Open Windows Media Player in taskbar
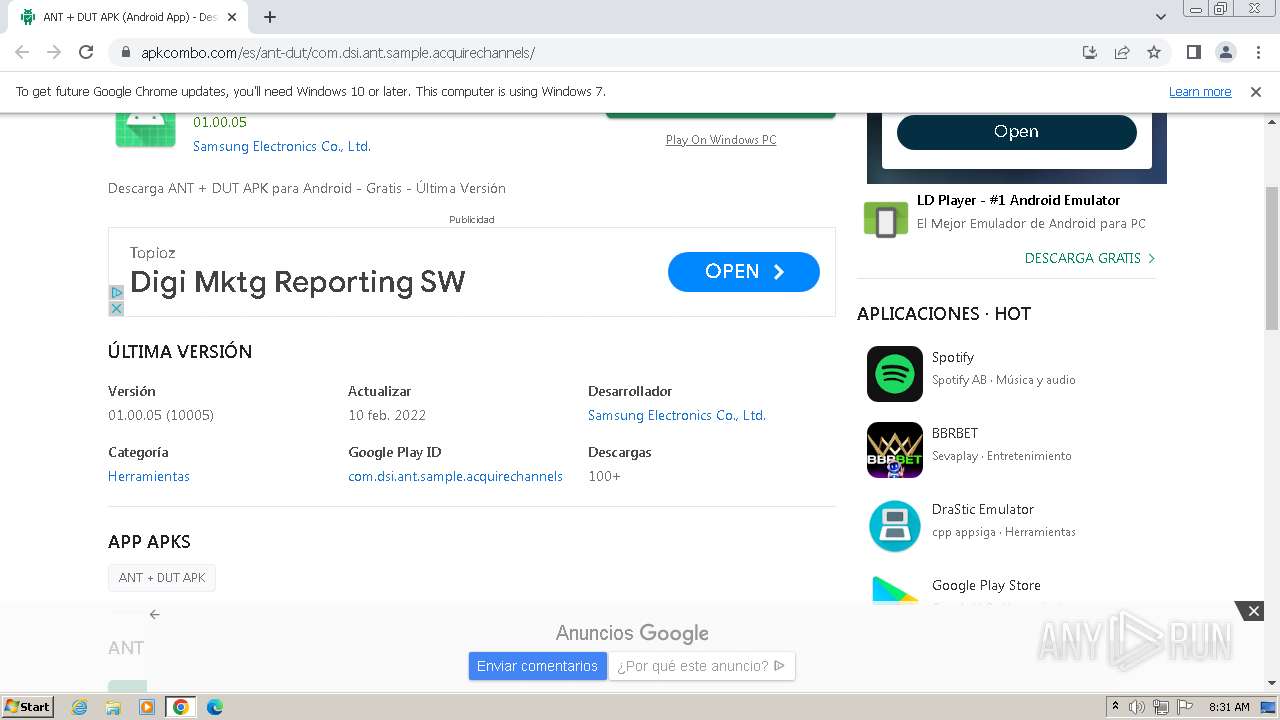 147,707
